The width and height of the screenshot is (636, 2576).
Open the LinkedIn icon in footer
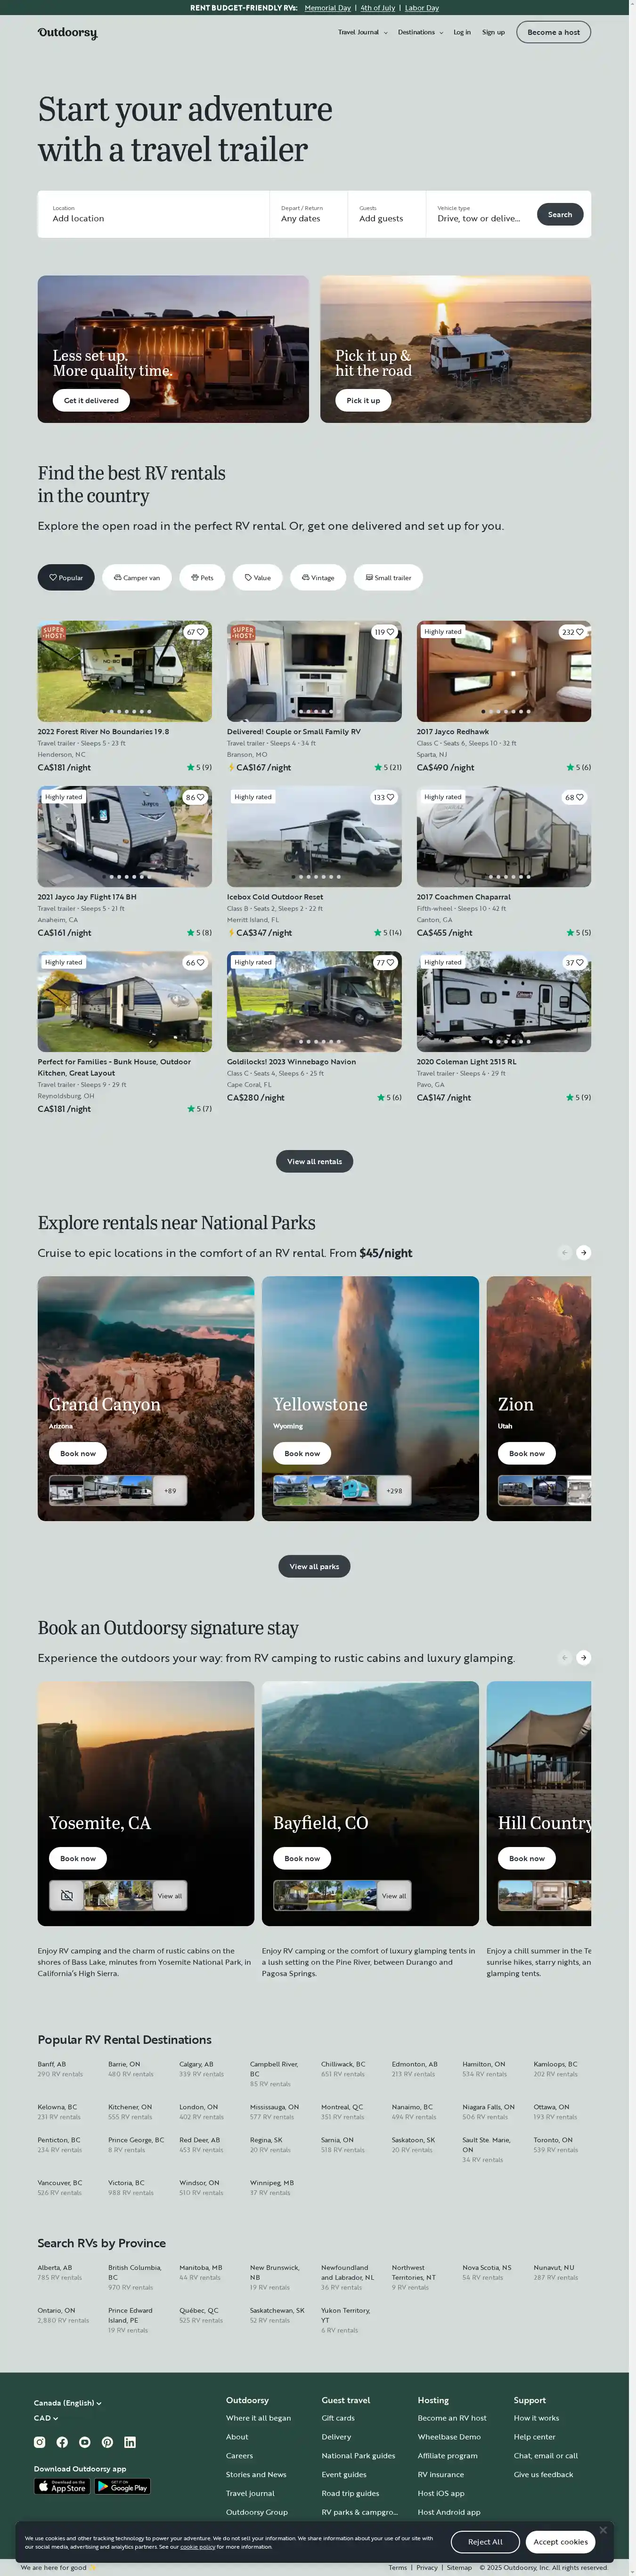coord(130,2441)
